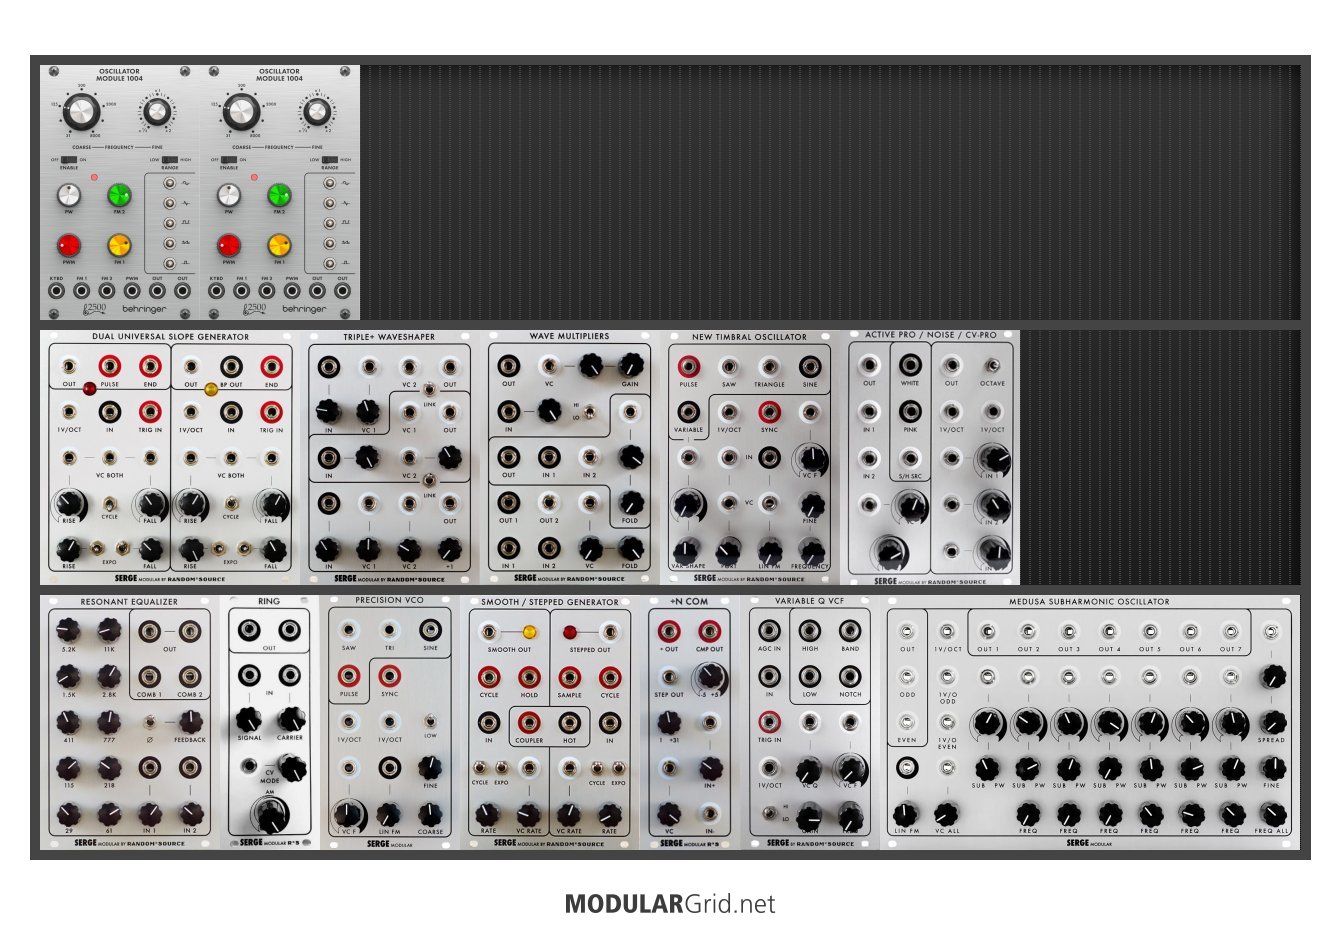Viewport: 1341px width, 925px height.
Task: Click HIGH output jack on Variable Q VCF
Action: (x=810, y=630)
